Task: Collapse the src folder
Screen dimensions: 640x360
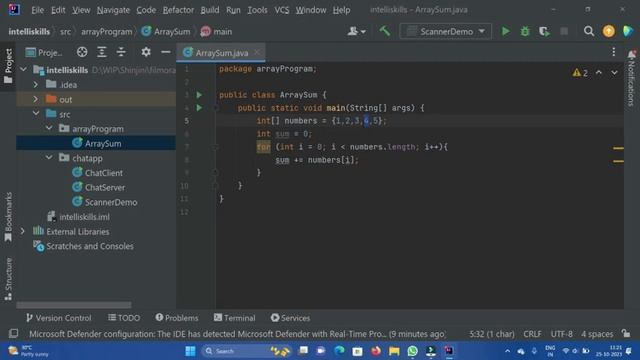Action: (36, 114)
